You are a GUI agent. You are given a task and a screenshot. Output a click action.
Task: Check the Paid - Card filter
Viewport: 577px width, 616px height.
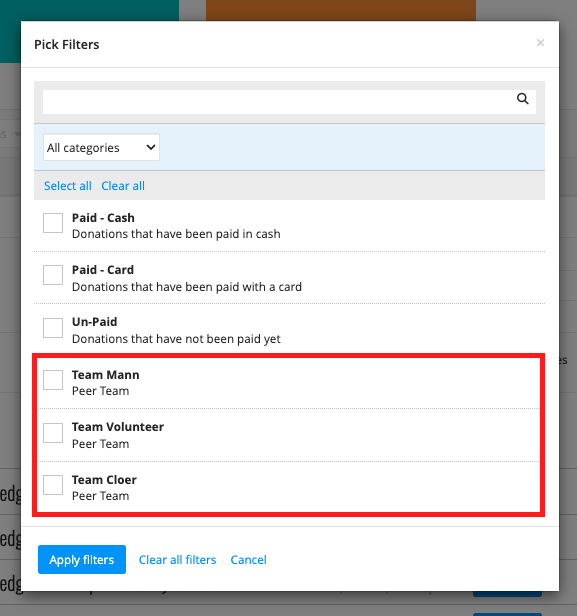pos(53,275)
